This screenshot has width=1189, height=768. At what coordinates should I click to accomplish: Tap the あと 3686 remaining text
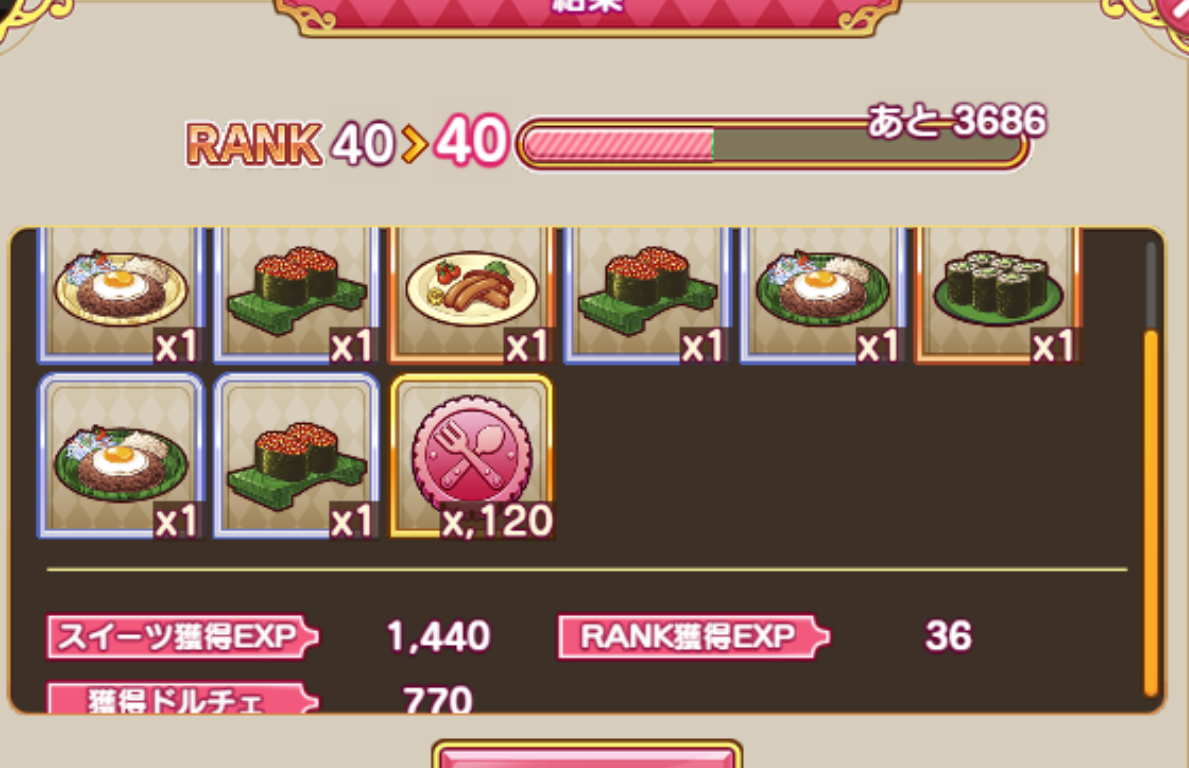[x=957, y=121]
